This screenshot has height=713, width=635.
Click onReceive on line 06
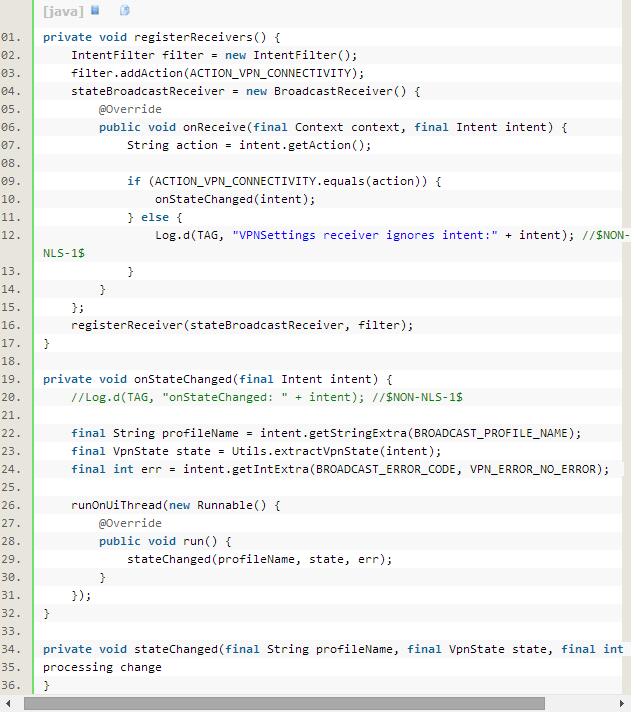(214, 127)
